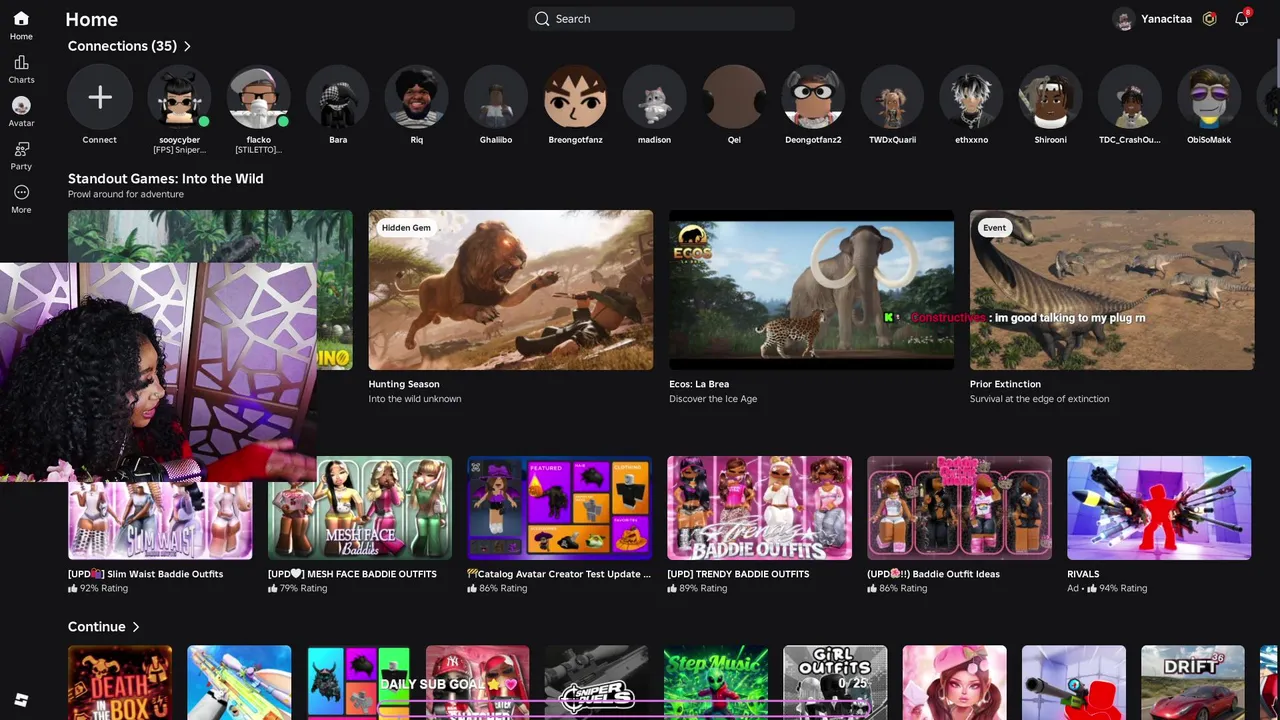Click '79% Rating' under MESH FACE
The image size is (1280, 720).
pos(304,589)
